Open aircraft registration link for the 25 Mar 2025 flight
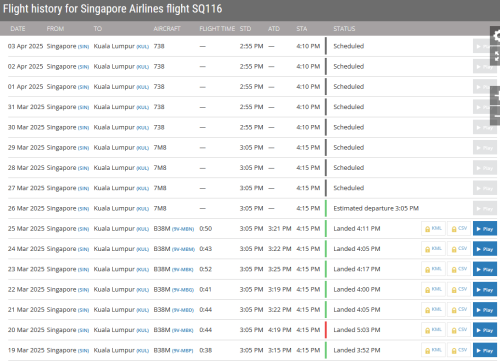This screenshot has width=500, height=361. click(183, 229)
